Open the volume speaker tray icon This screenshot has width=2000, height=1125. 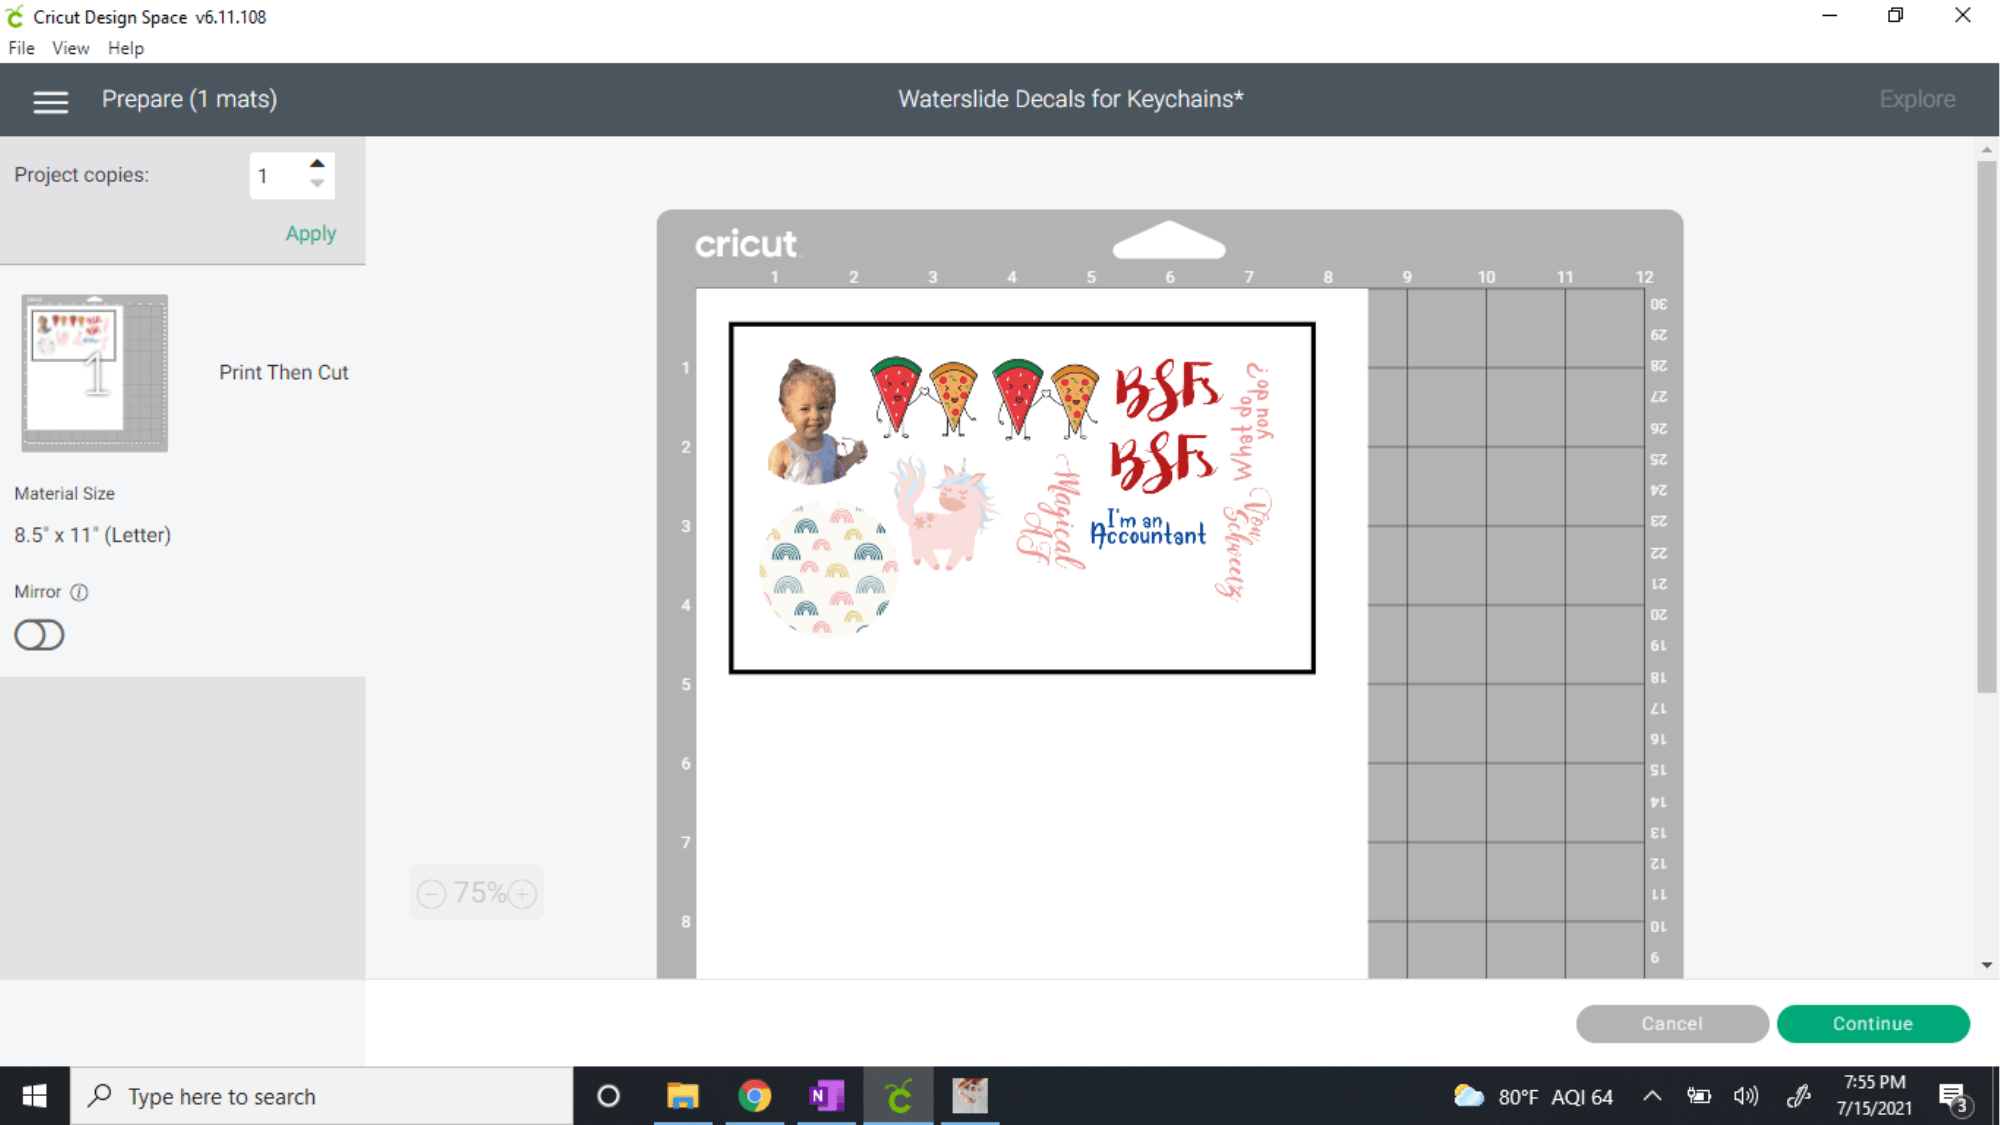point(1746,1096)
